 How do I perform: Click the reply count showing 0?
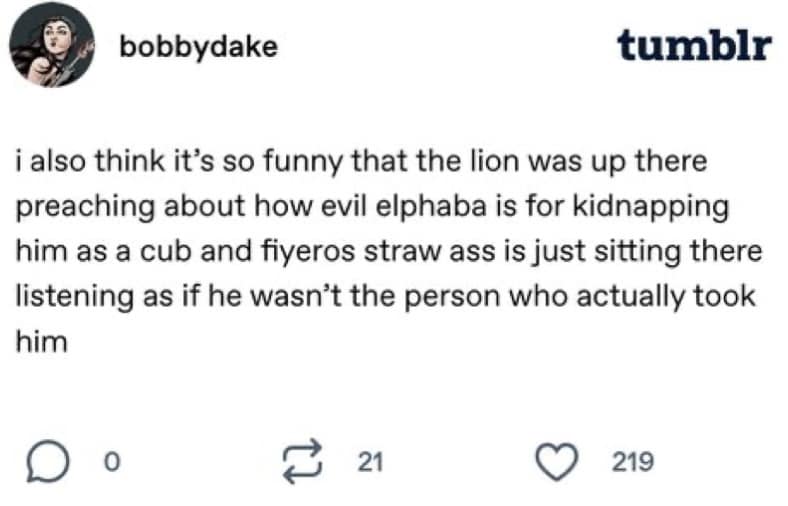click(112, 462)
